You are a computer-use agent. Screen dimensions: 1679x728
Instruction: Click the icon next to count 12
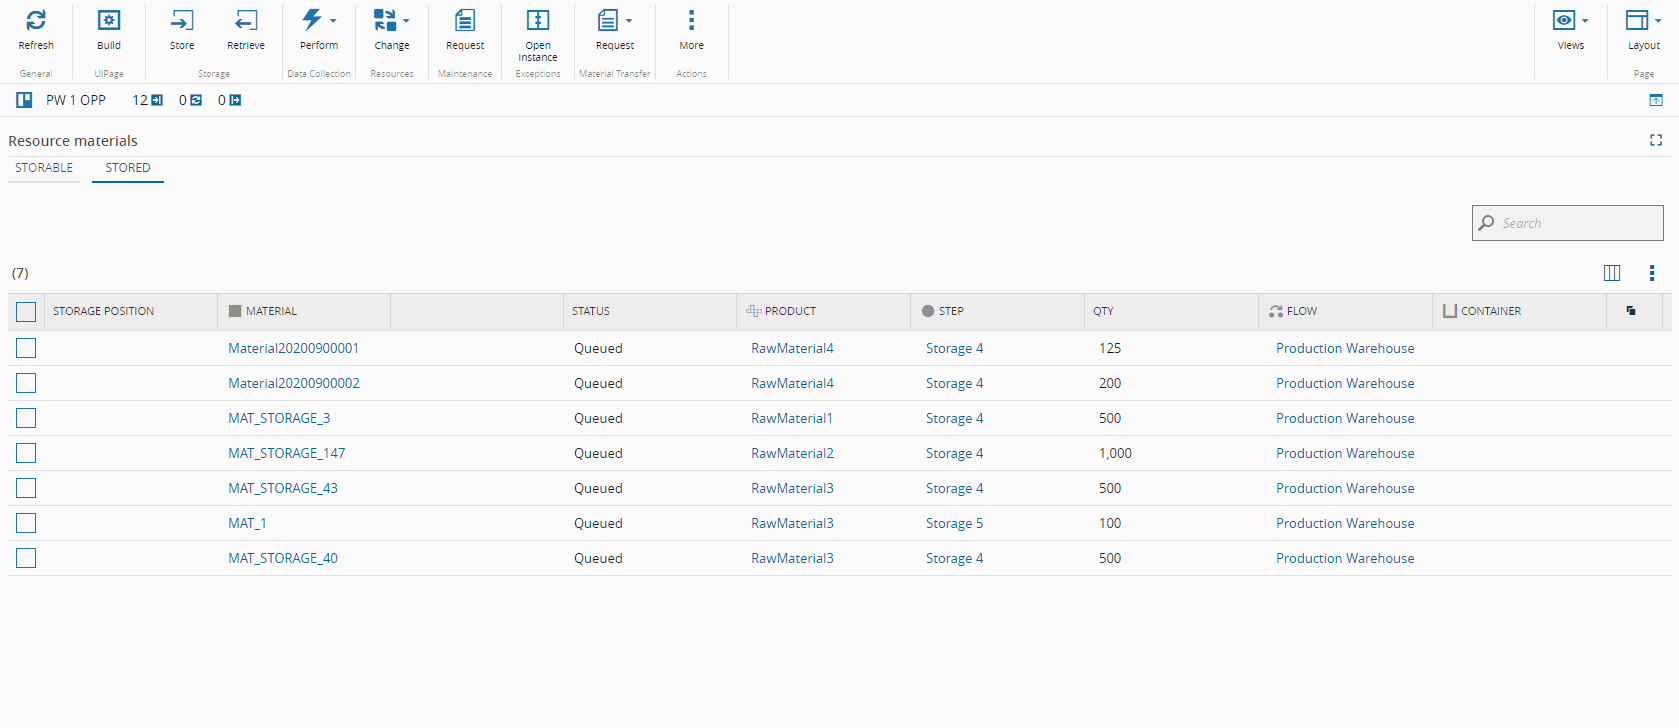(157, 100)
